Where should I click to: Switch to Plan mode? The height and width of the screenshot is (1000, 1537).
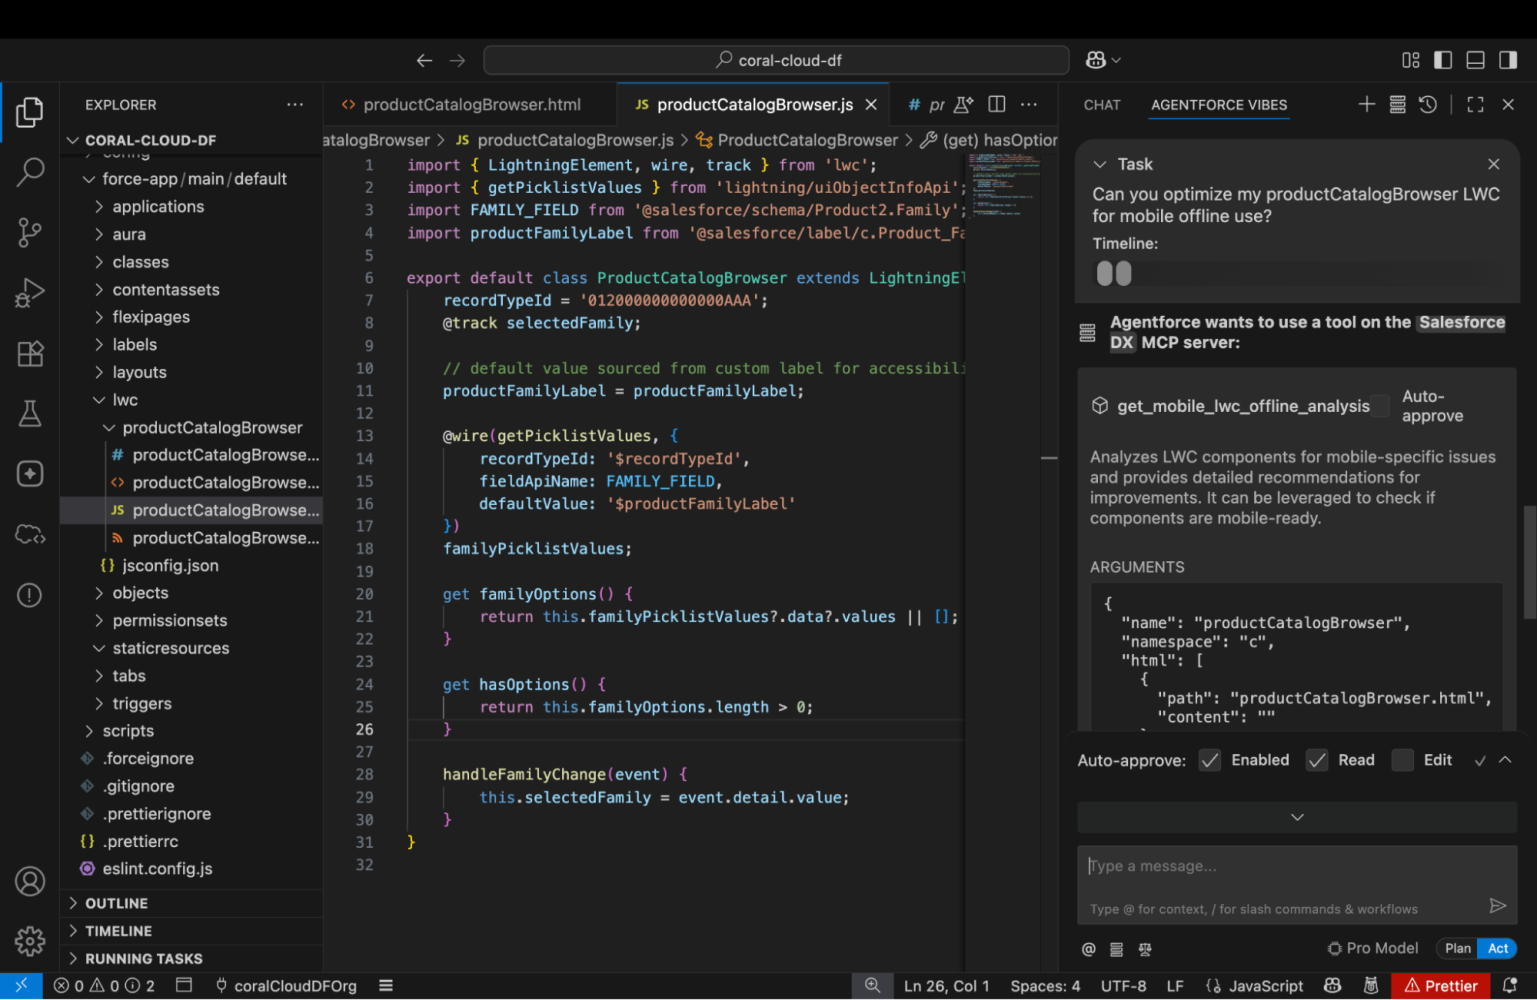point(1457,948)
